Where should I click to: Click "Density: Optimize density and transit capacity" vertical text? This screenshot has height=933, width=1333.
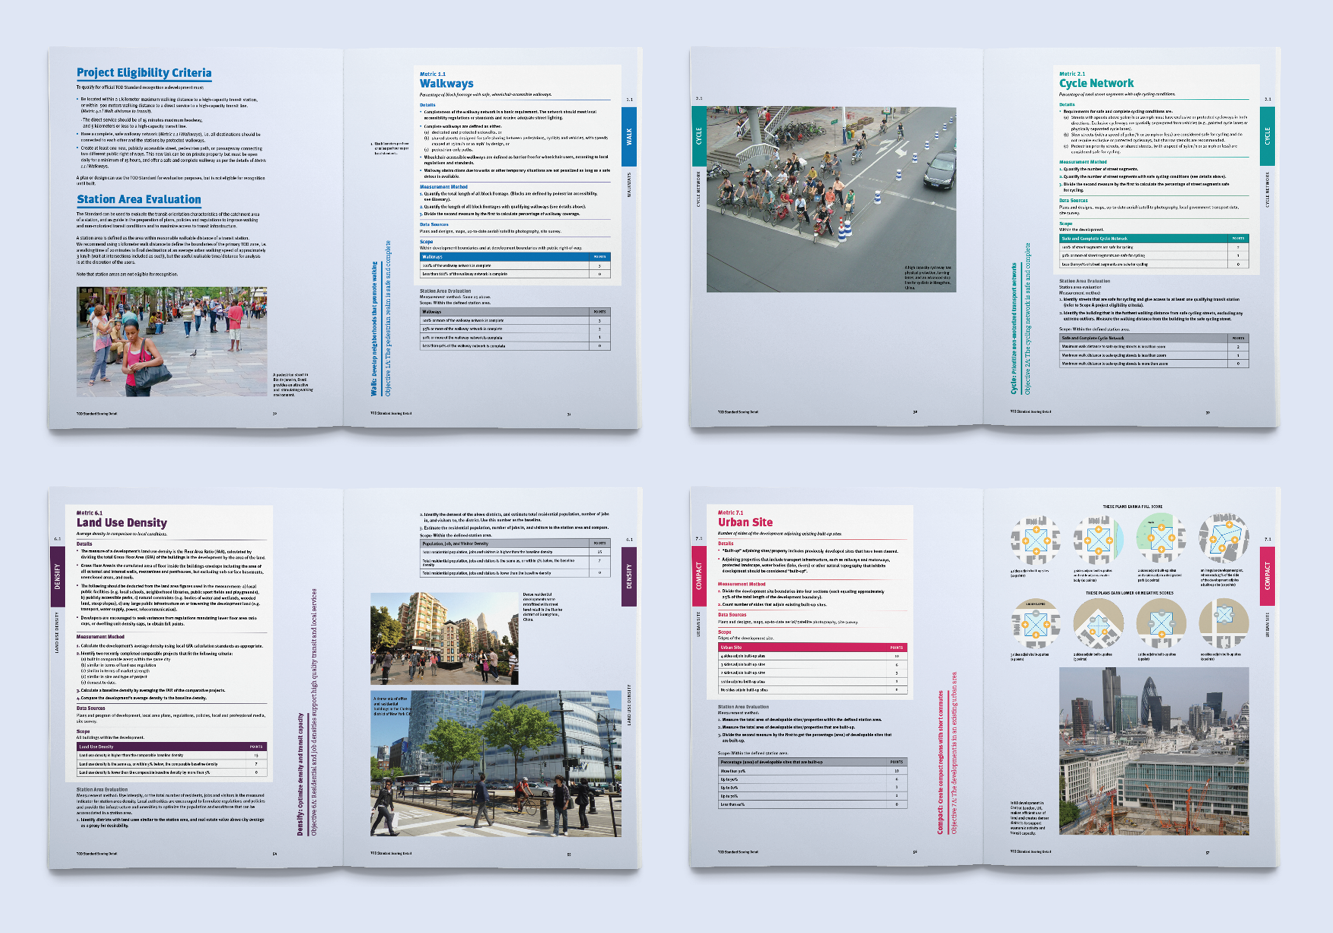pyautogui.click(x=301, y=775)
